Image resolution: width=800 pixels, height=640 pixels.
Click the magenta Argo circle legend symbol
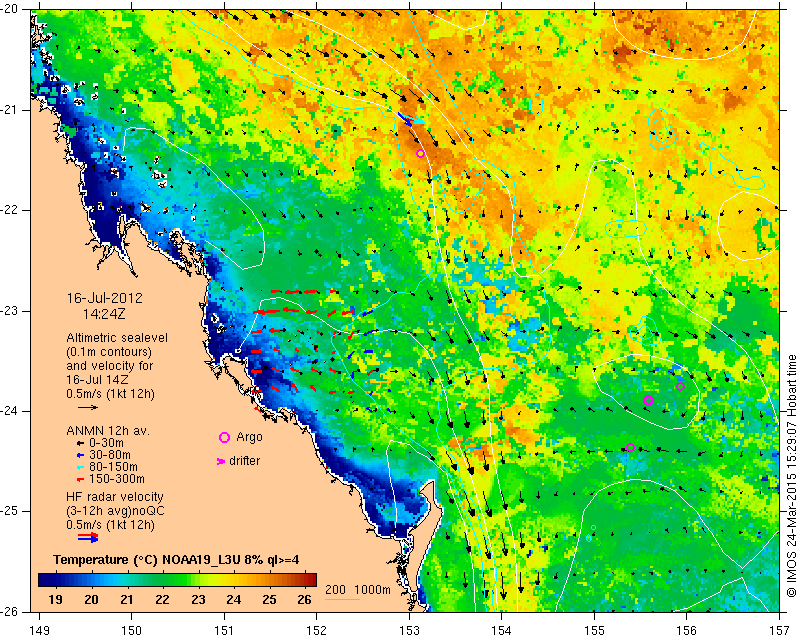point(224,437)
